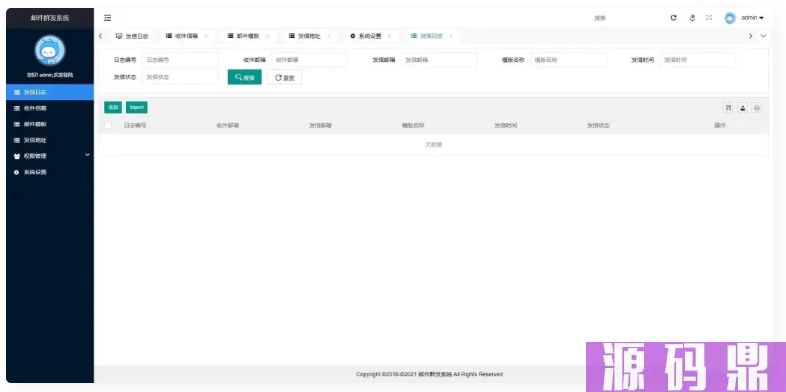The image size is (786, 392).
Task: Focus the 日志编号 input field
Action: pos(180,60)
